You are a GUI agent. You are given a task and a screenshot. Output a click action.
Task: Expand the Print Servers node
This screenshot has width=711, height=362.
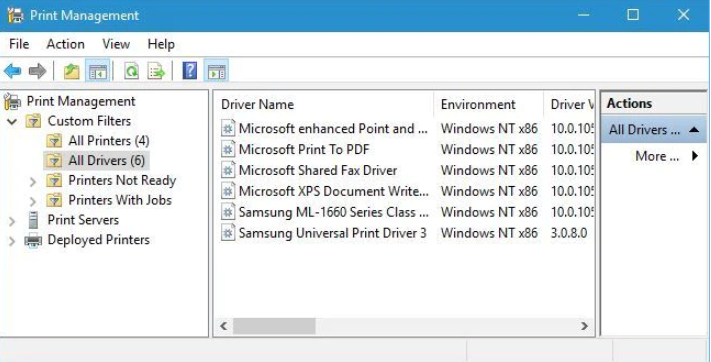pos(12,221)
